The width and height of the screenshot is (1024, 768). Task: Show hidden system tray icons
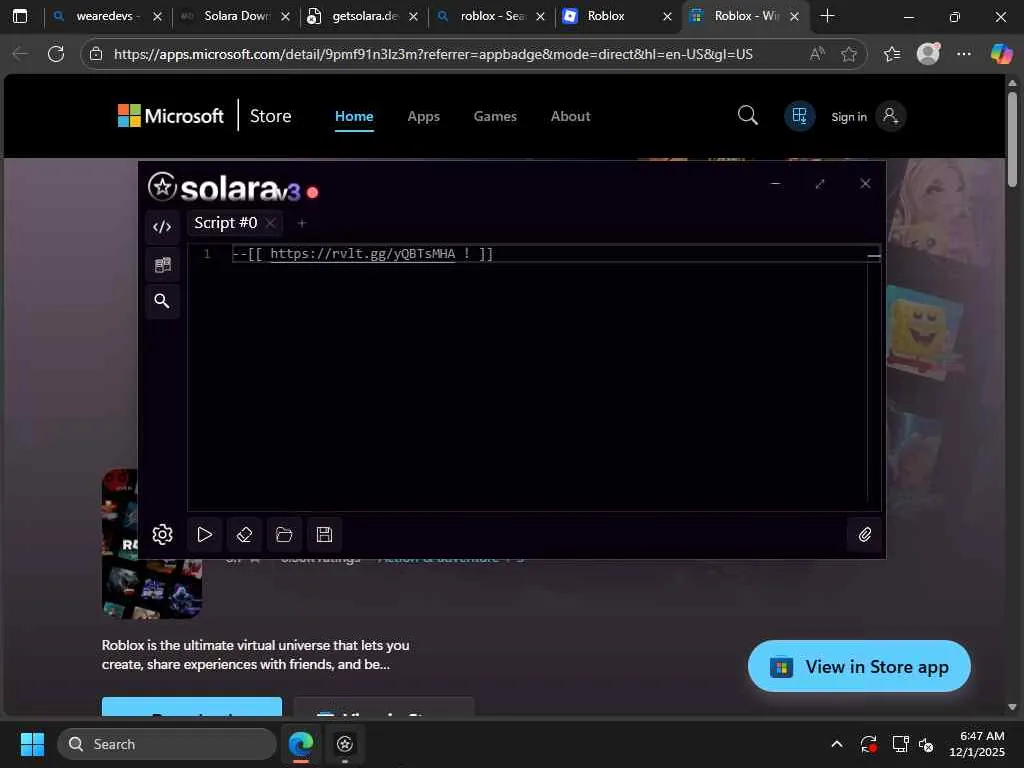837,744
